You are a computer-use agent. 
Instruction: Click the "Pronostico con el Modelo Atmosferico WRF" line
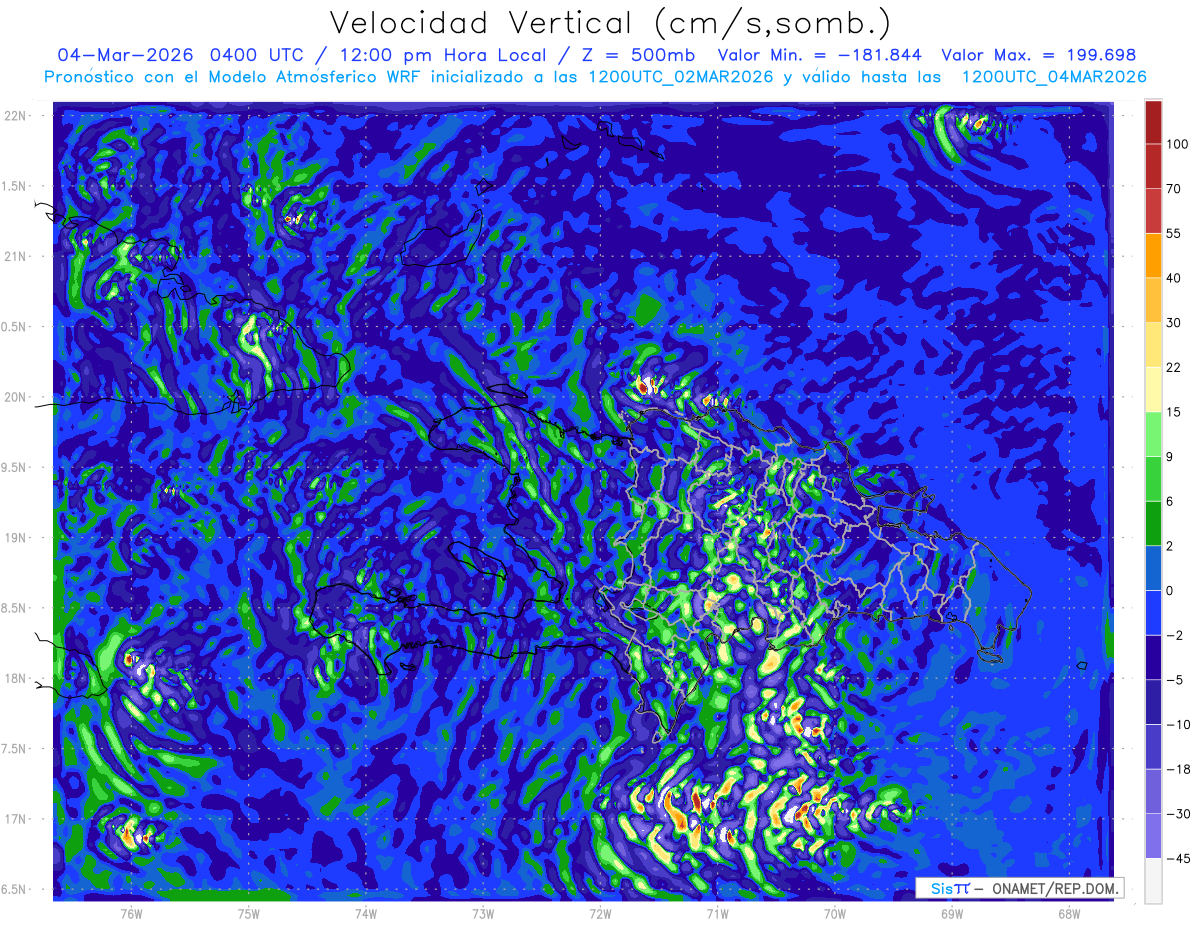pyautogui.click(x=596, y=77)
